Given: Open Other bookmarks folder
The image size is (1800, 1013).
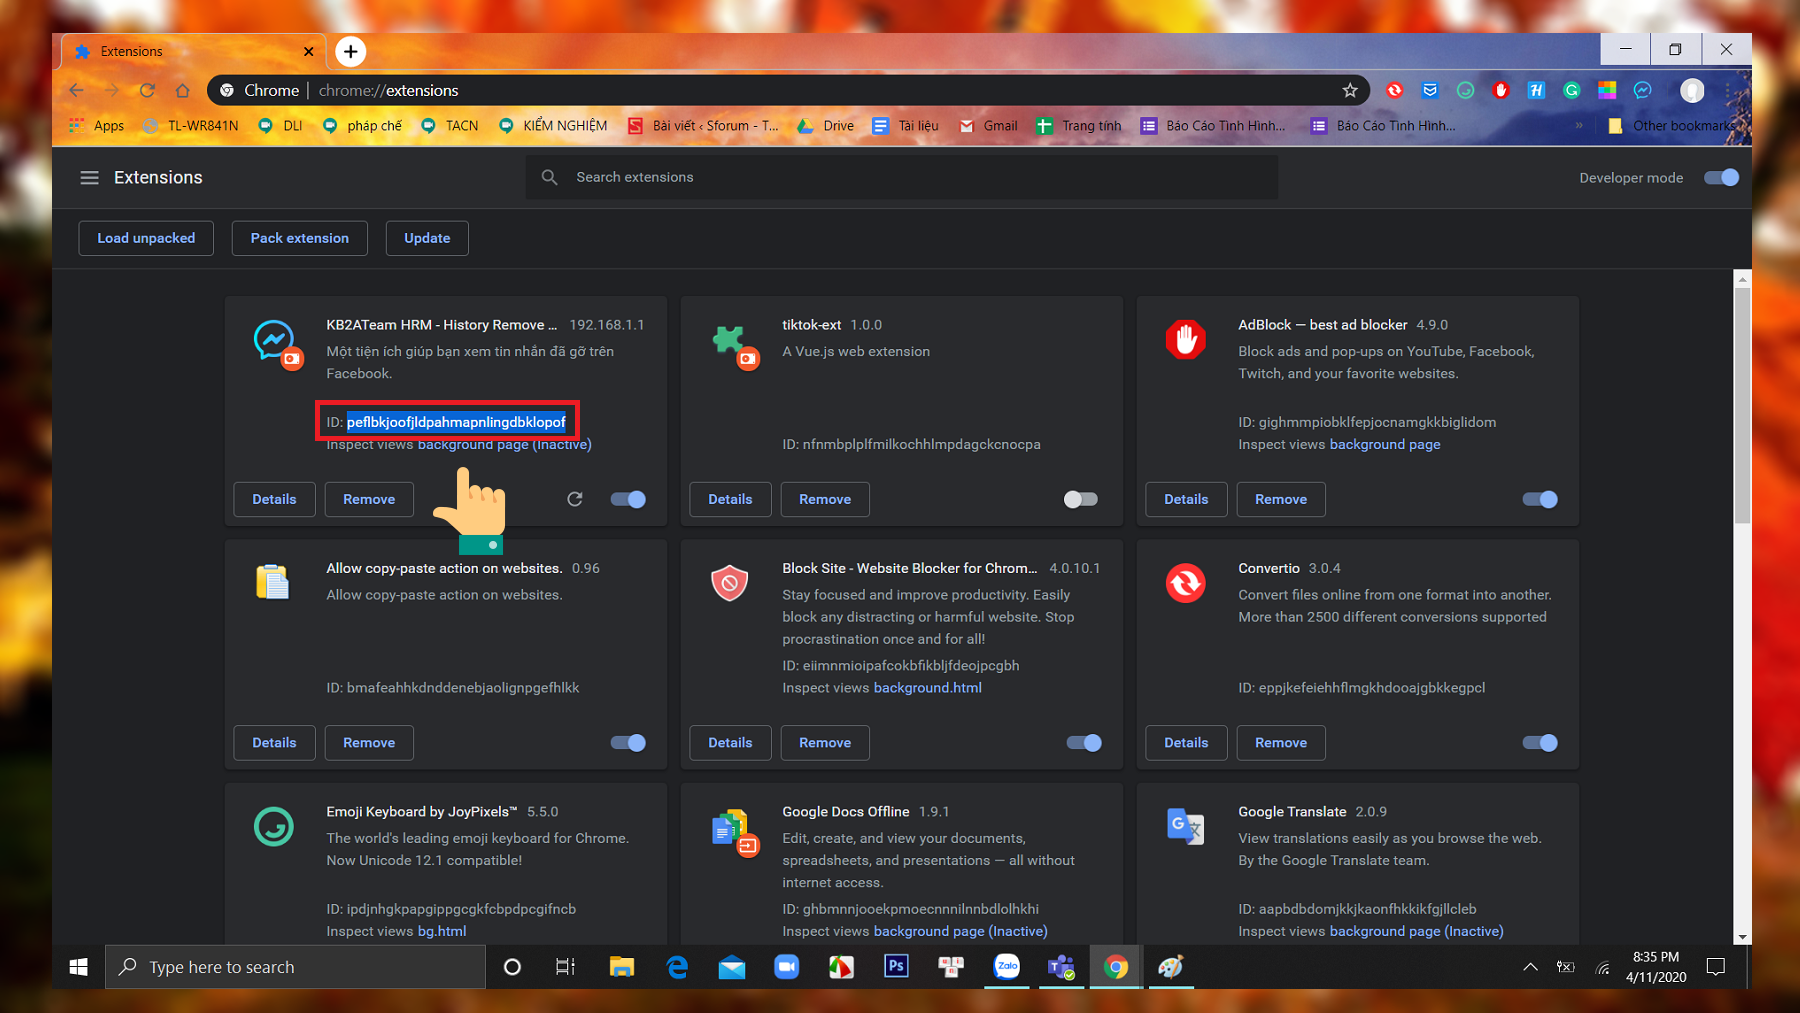Looking at the screenshot, I should 1676,126.
